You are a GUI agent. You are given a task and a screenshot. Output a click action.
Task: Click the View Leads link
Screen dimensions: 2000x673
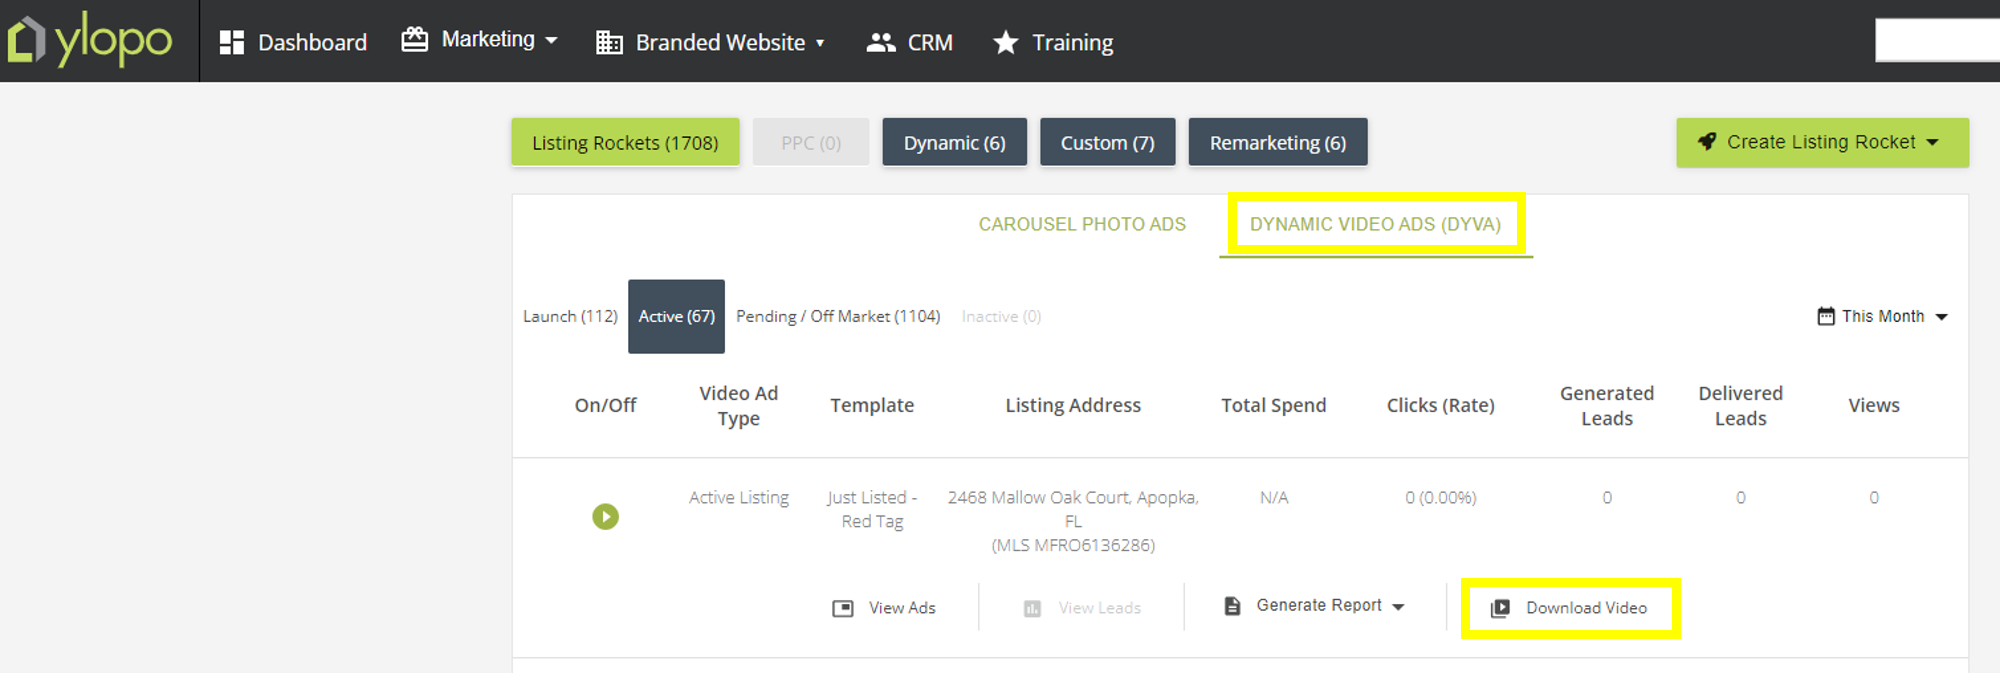(x=1081, y=608)
